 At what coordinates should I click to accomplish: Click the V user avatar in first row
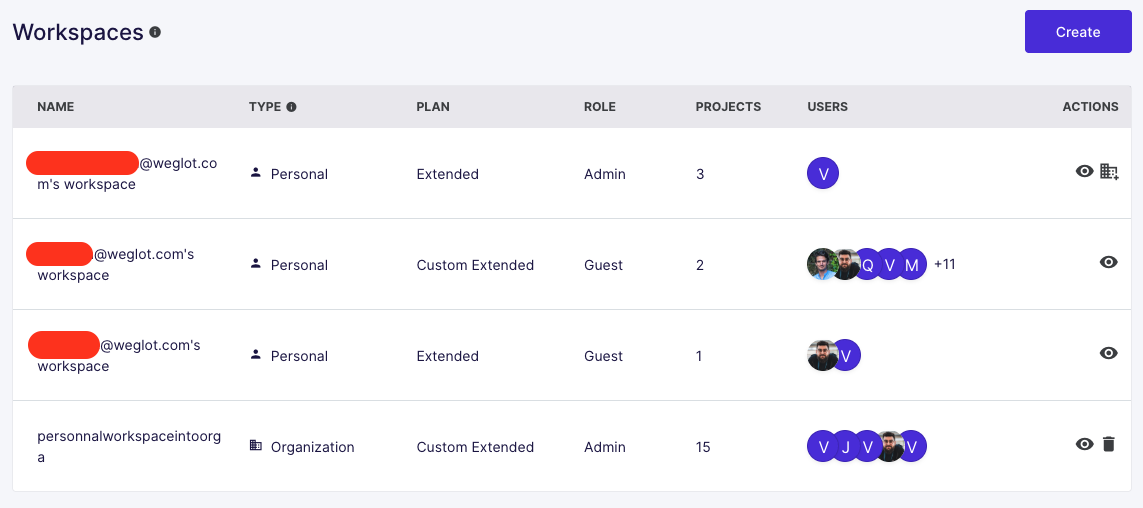coord(823,174)
